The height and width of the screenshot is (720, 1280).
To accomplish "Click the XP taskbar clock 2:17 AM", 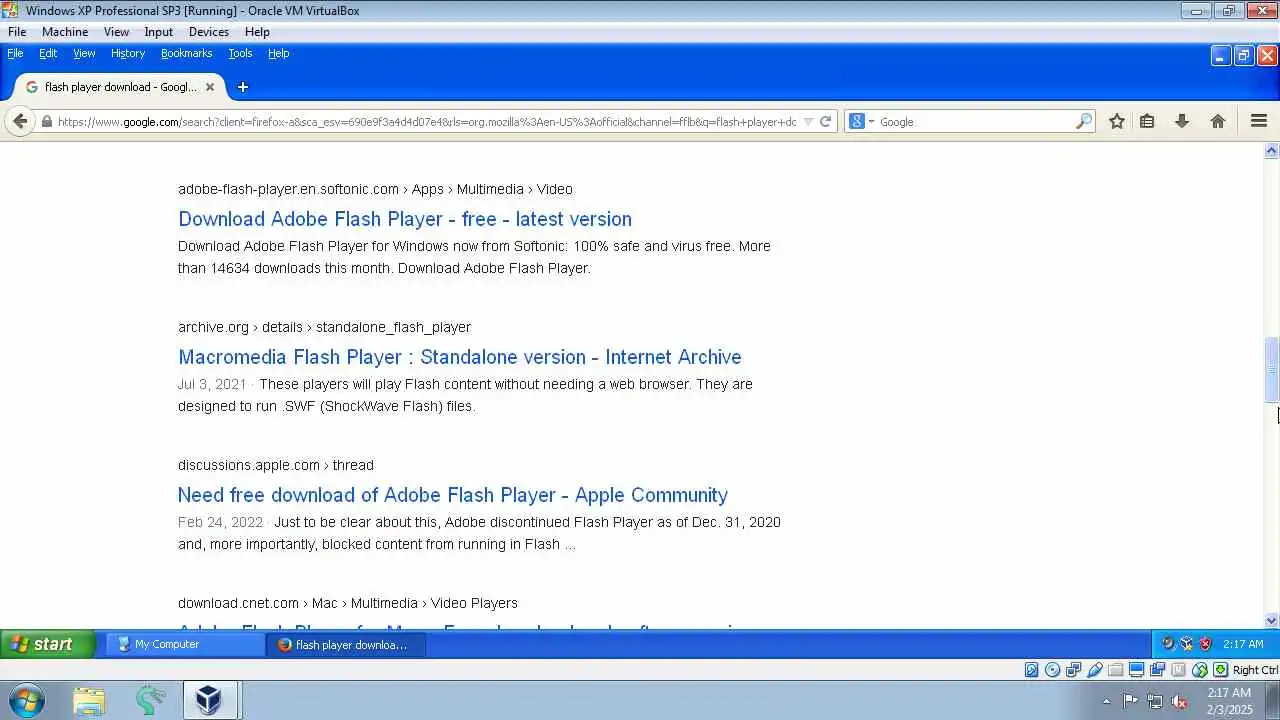I will [x=1243, y=644].
